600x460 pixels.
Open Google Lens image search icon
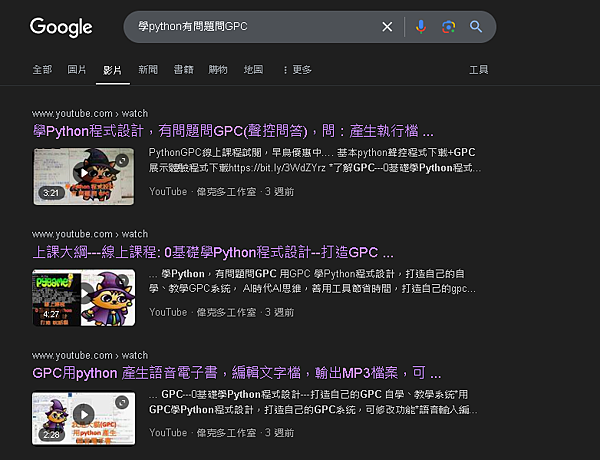pos(448,27)
